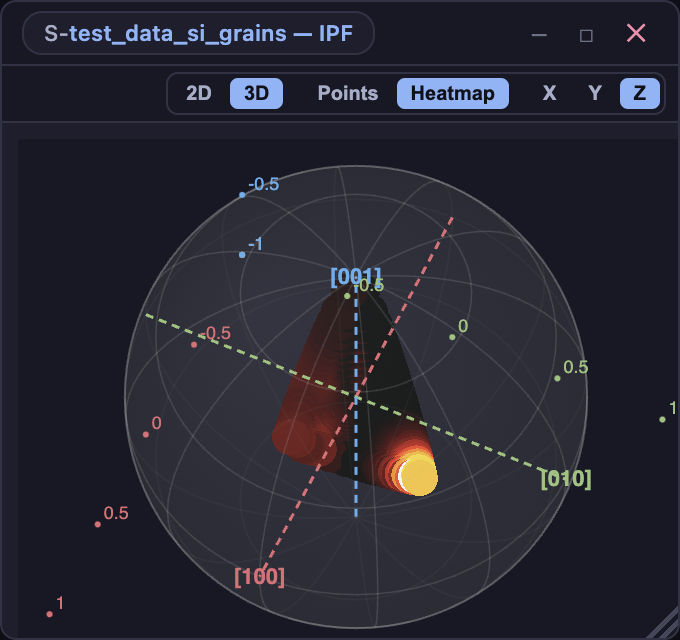Screen dimensions: 680x640
Task: Choose the Z direction for IPF
Action: pyautogui.click(x=640, y=93)
